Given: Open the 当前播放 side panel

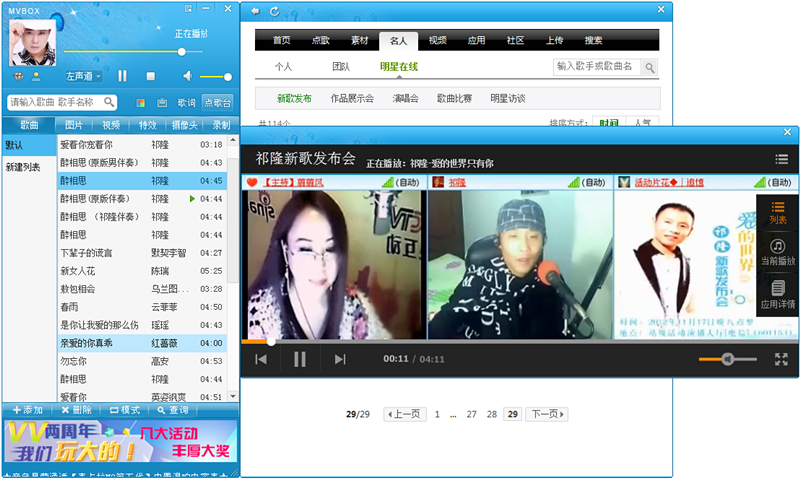Looking at the screenshot, I should [x=778, y=252].
